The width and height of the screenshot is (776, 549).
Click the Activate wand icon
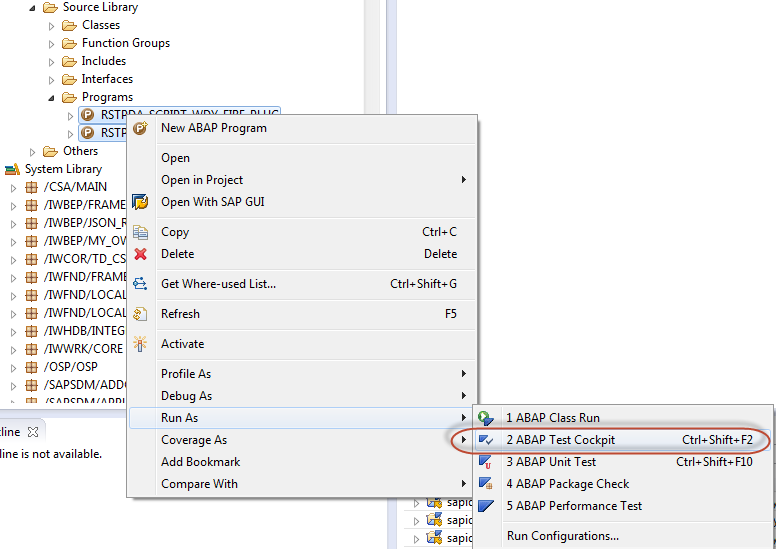click(141, 344)
